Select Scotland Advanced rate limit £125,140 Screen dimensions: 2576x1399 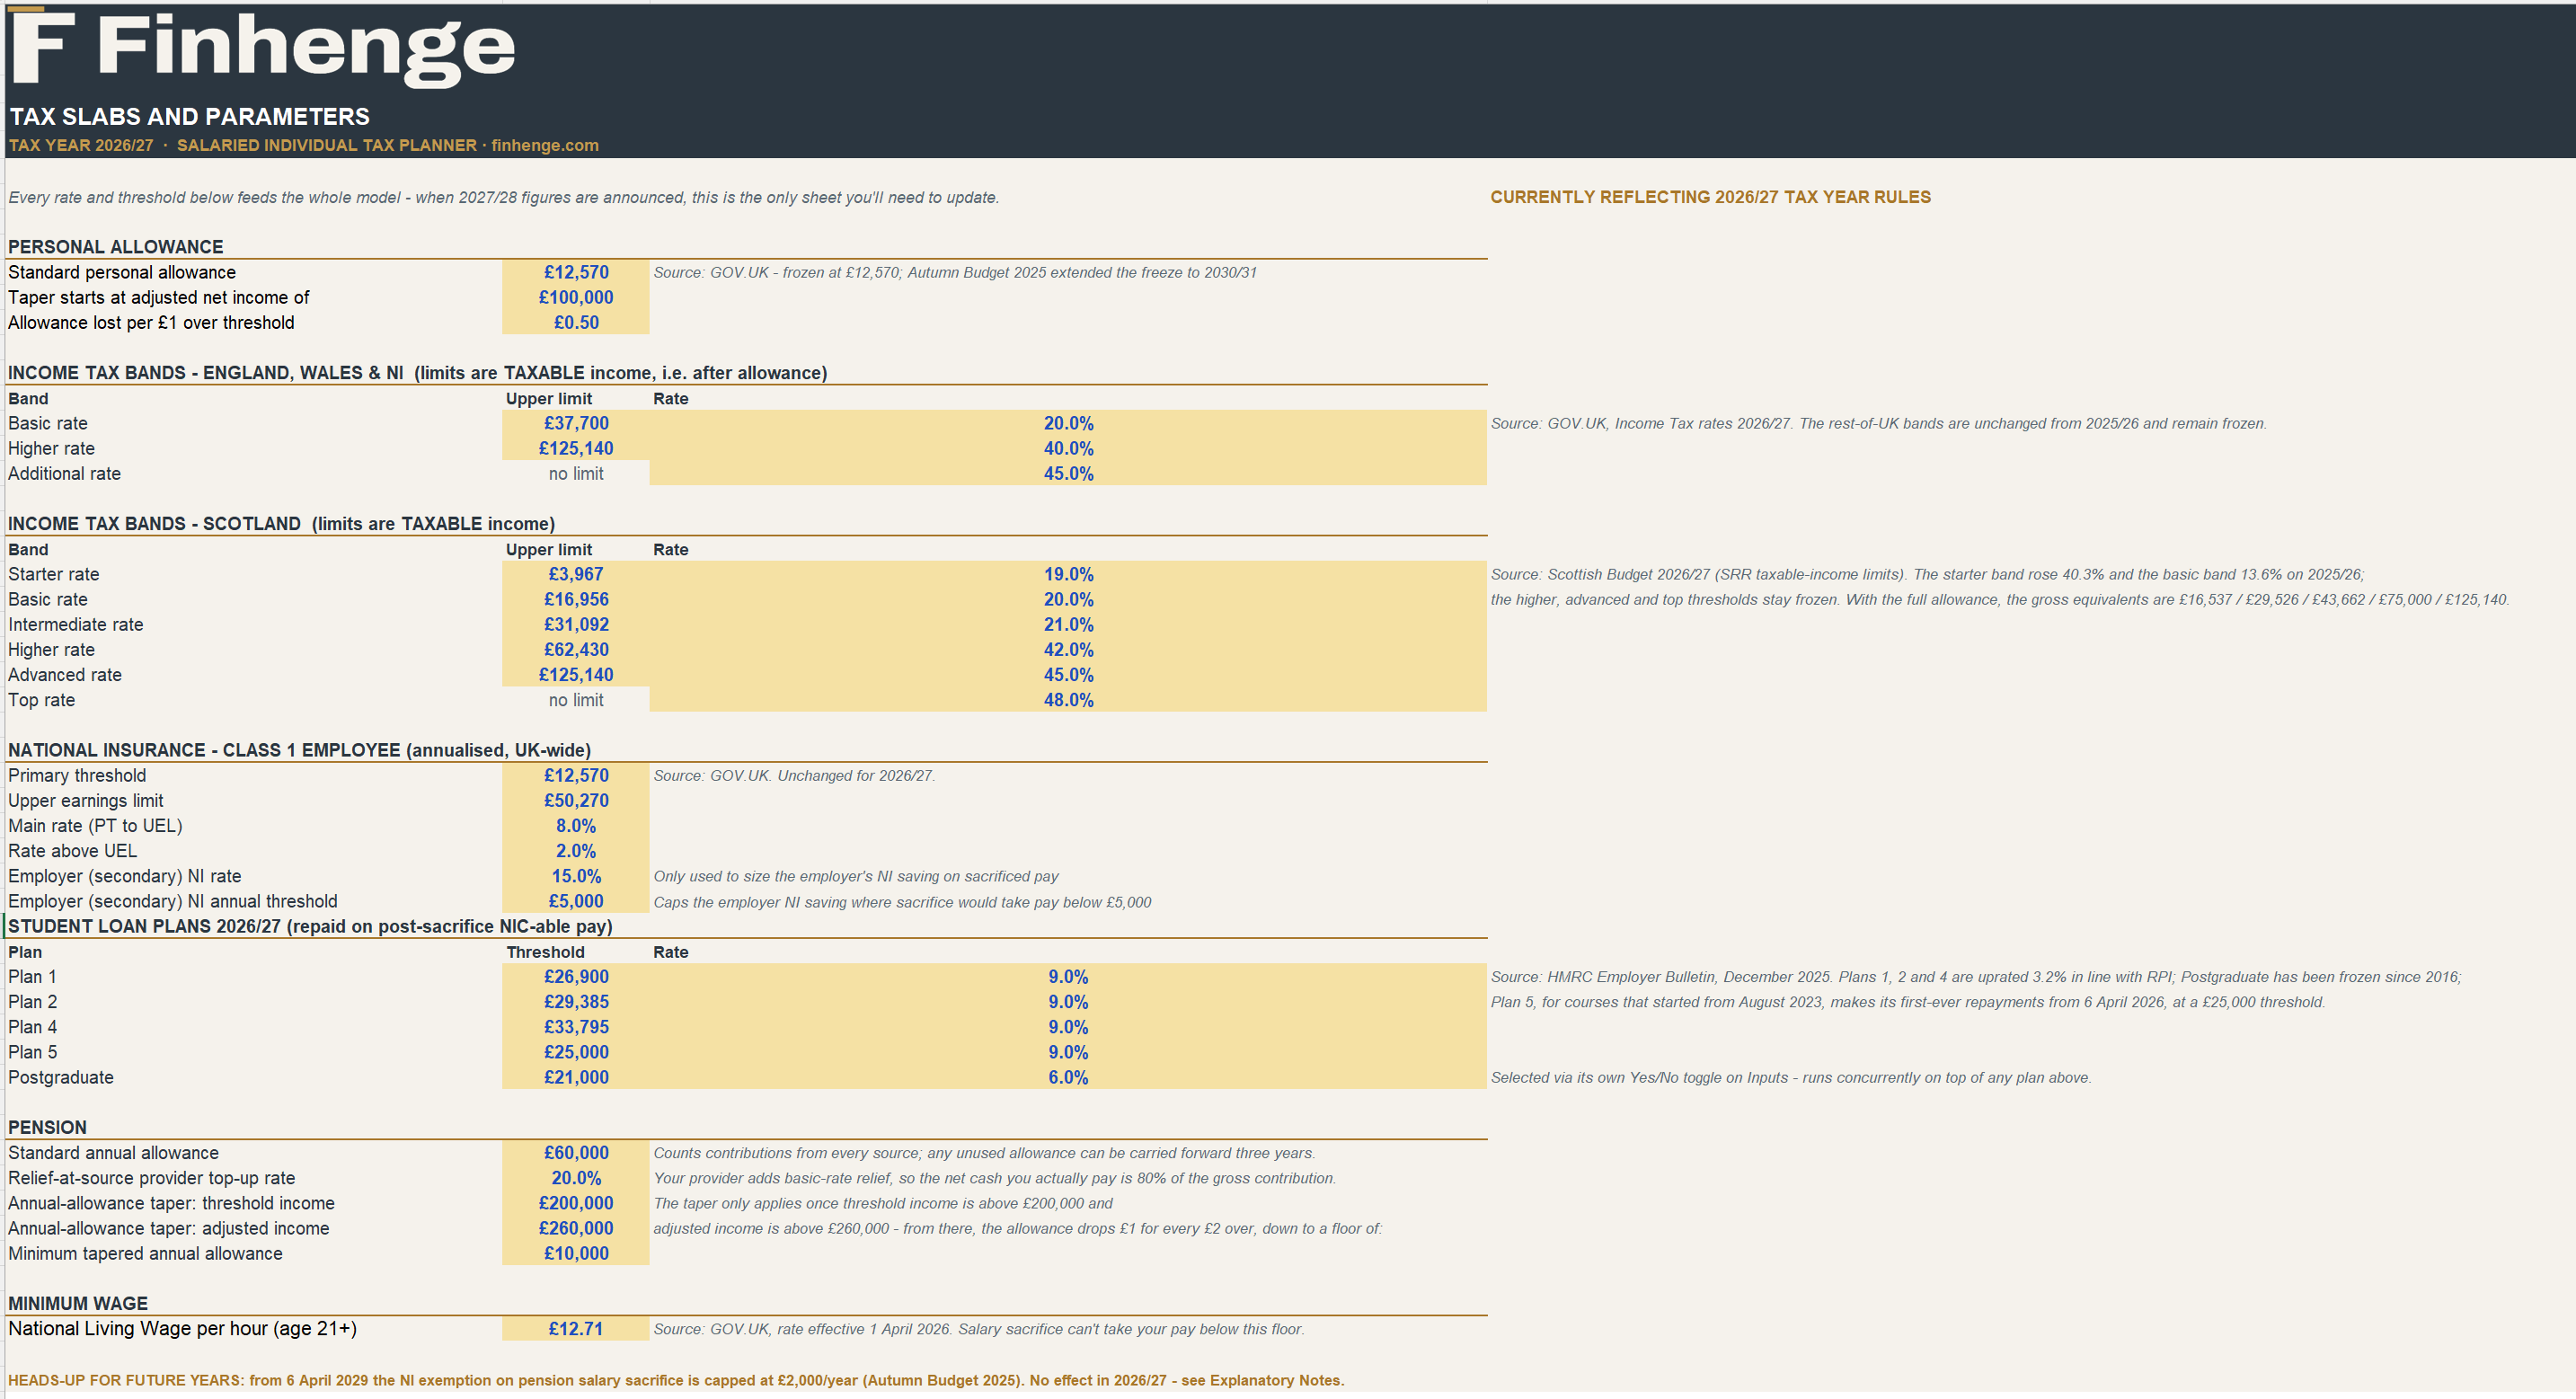click(x=576, y=674)
